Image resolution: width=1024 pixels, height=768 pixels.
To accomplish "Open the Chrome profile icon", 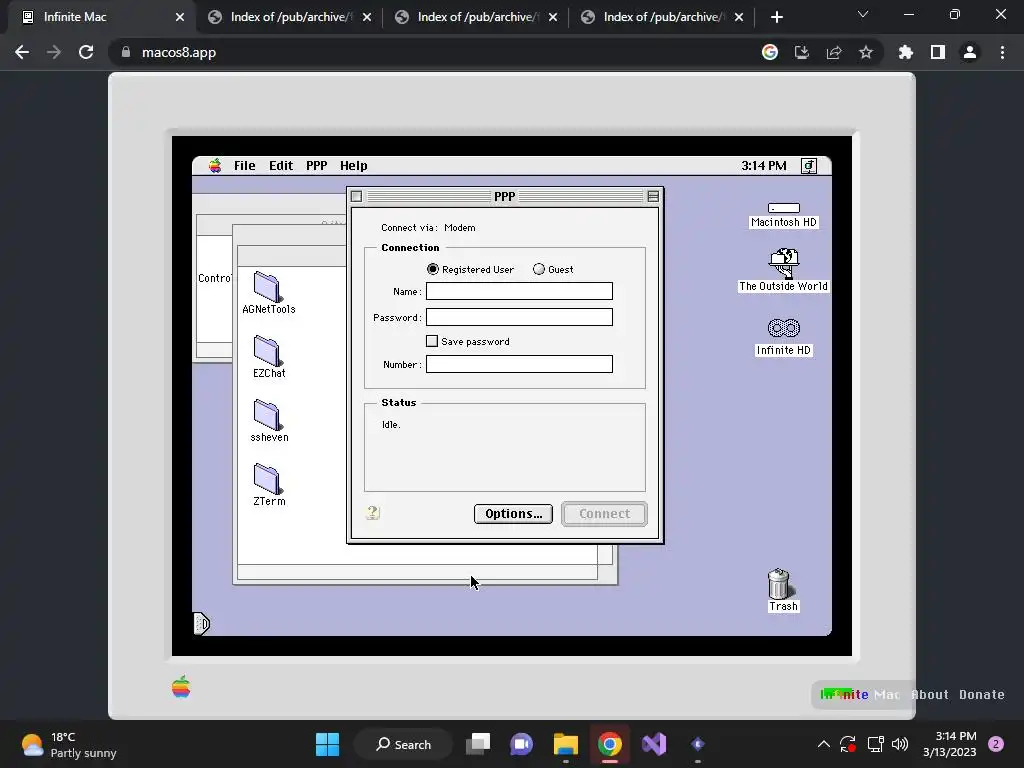I will pyautogui.click(x=970, y=52).
